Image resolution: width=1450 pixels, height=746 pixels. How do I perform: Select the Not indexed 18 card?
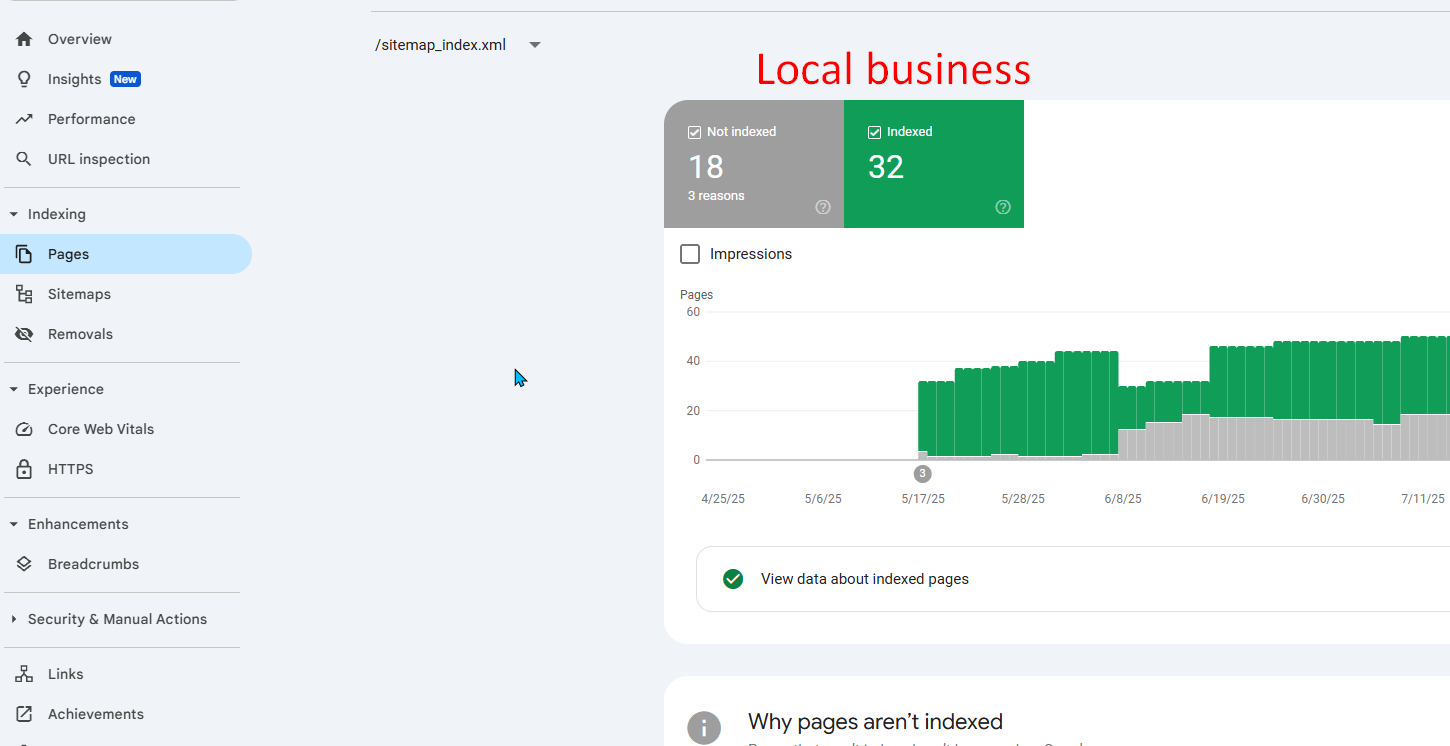pyautogui.click(x=754, y=164)
